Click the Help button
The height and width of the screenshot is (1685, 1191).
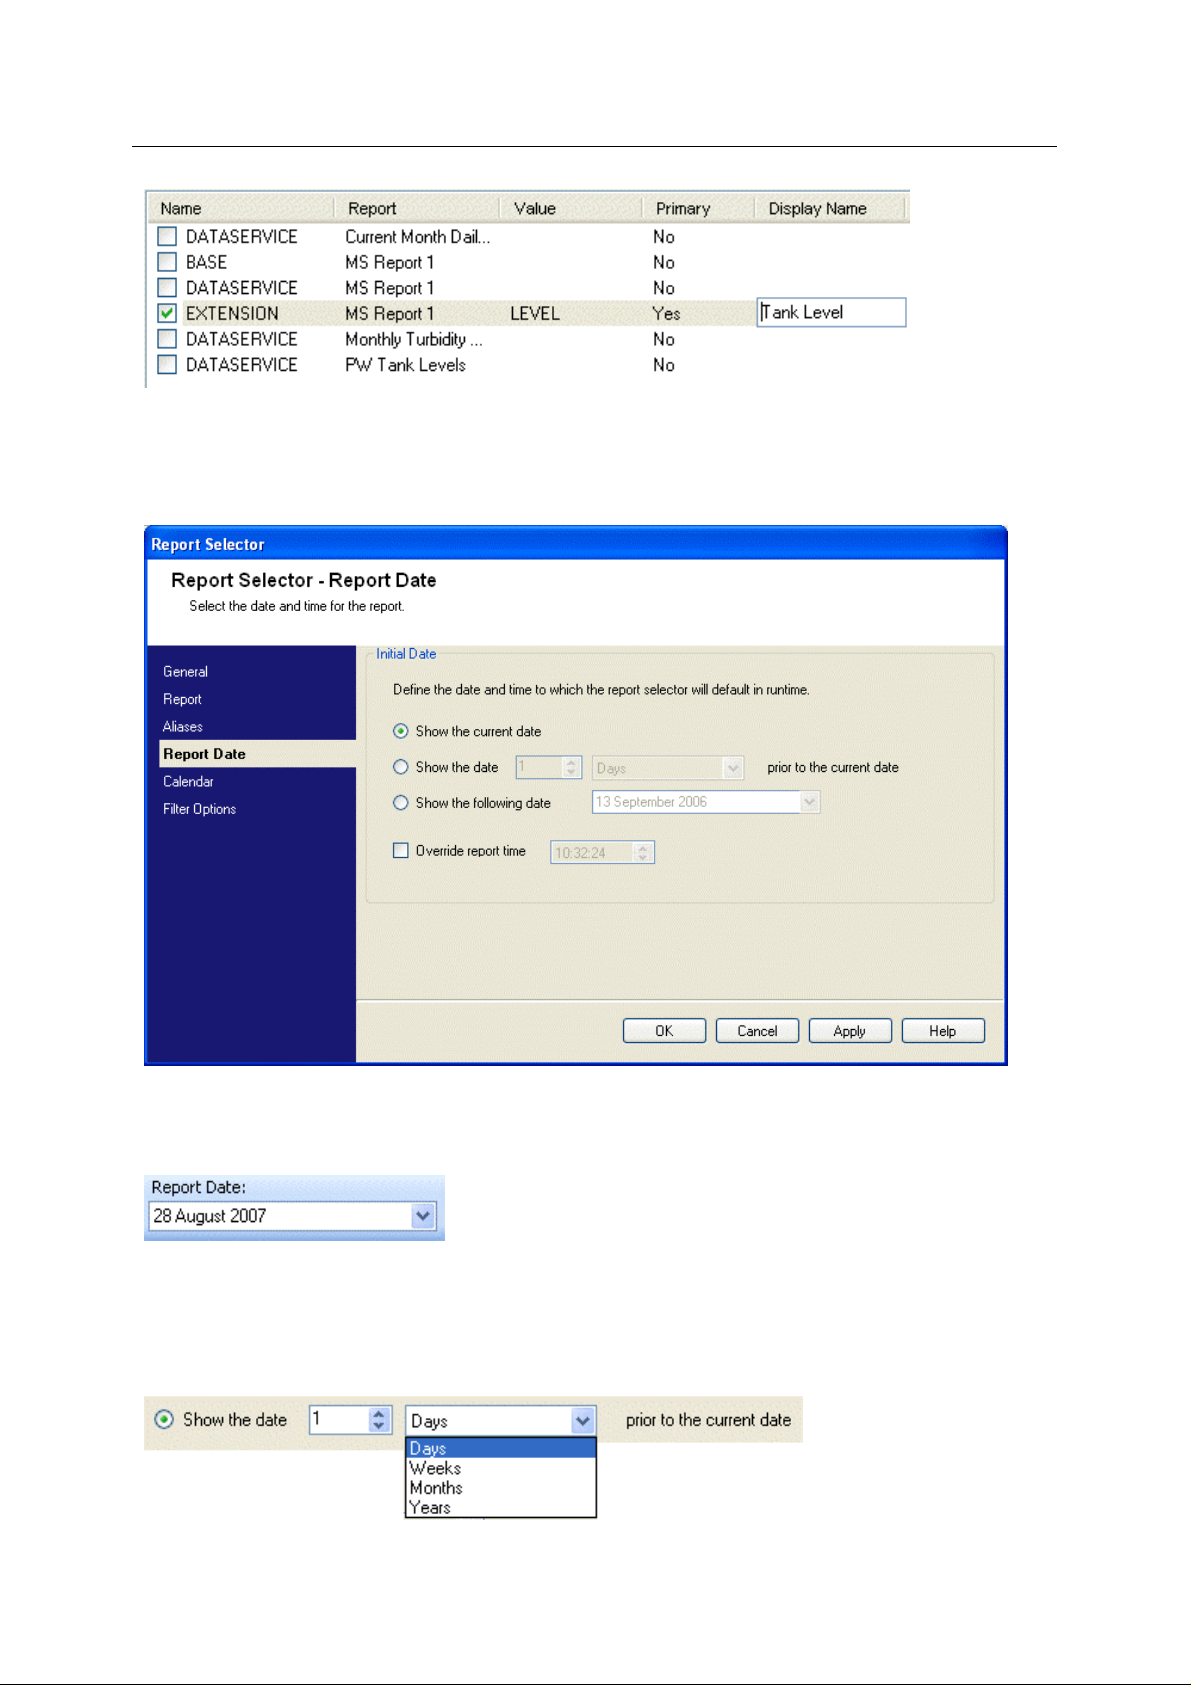[943, 1031]
